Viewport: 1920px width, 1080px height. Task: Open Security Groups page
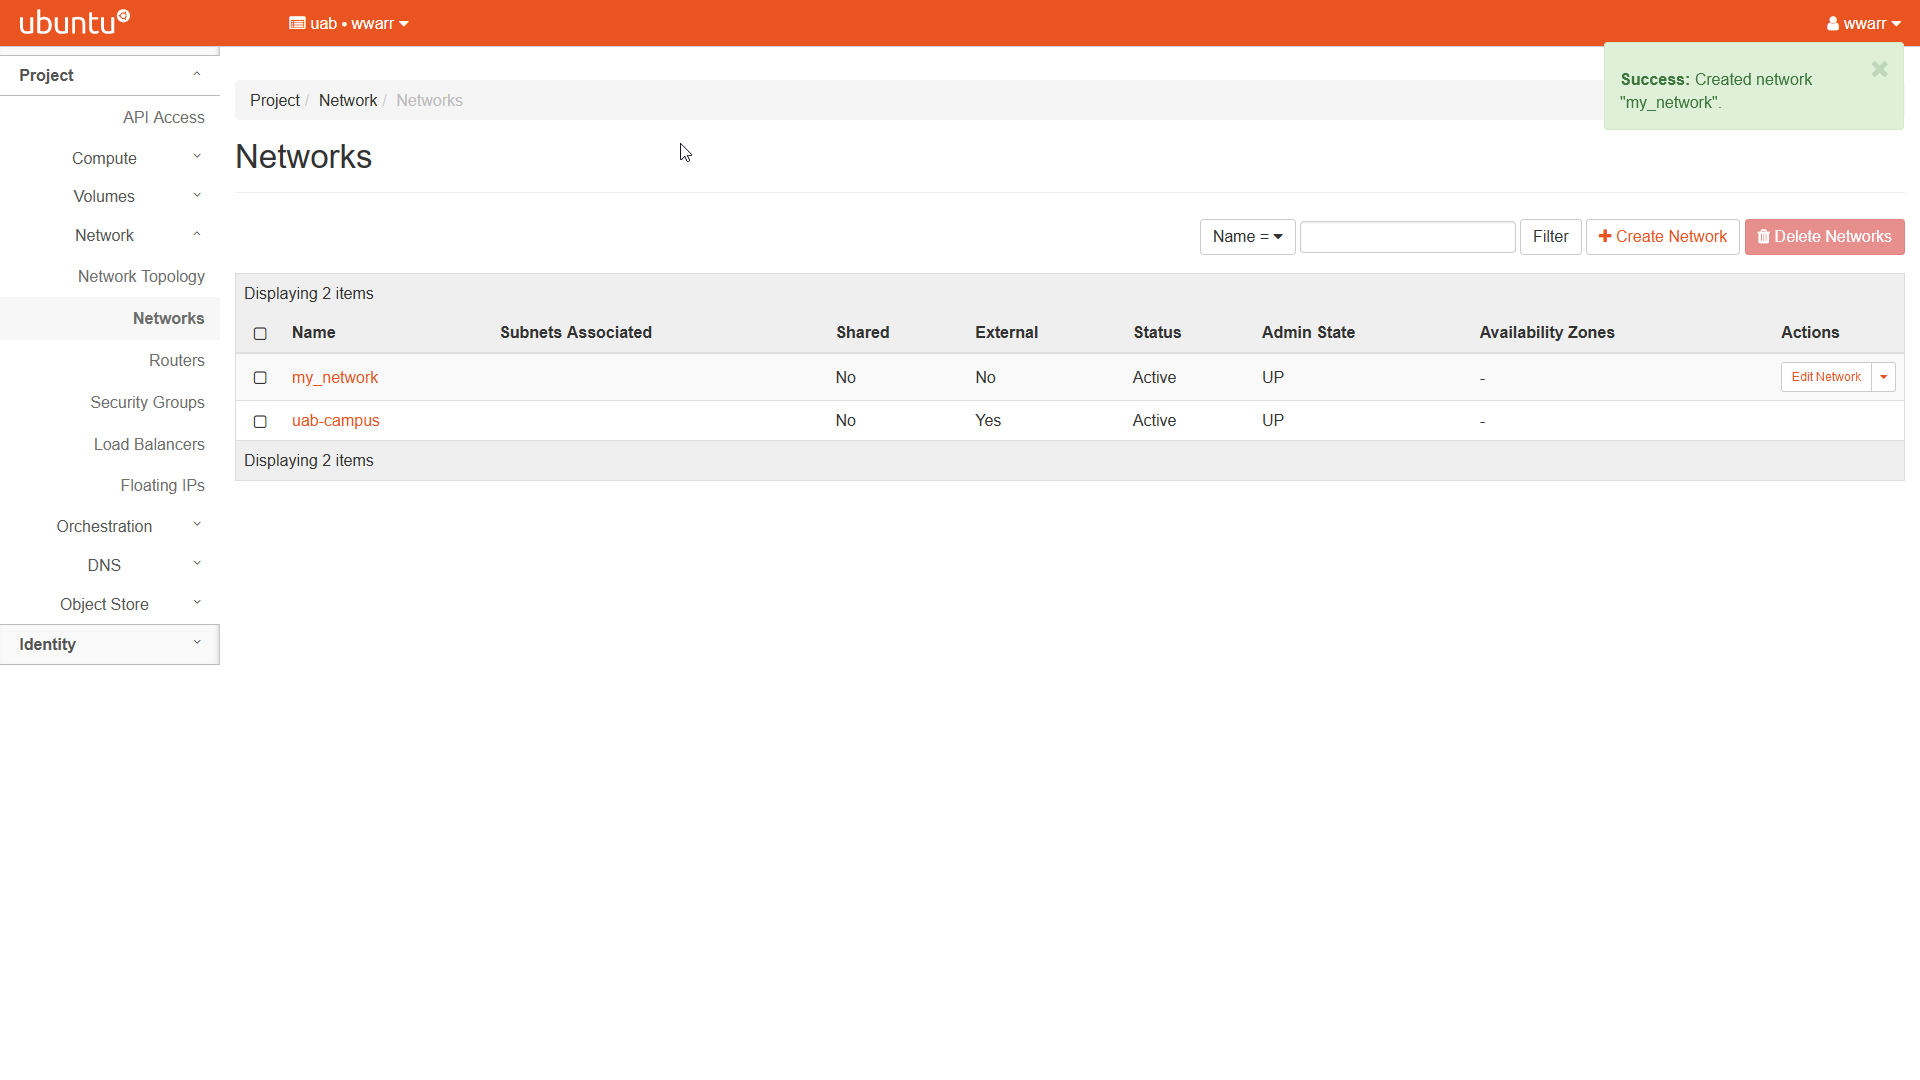(147, 402)
